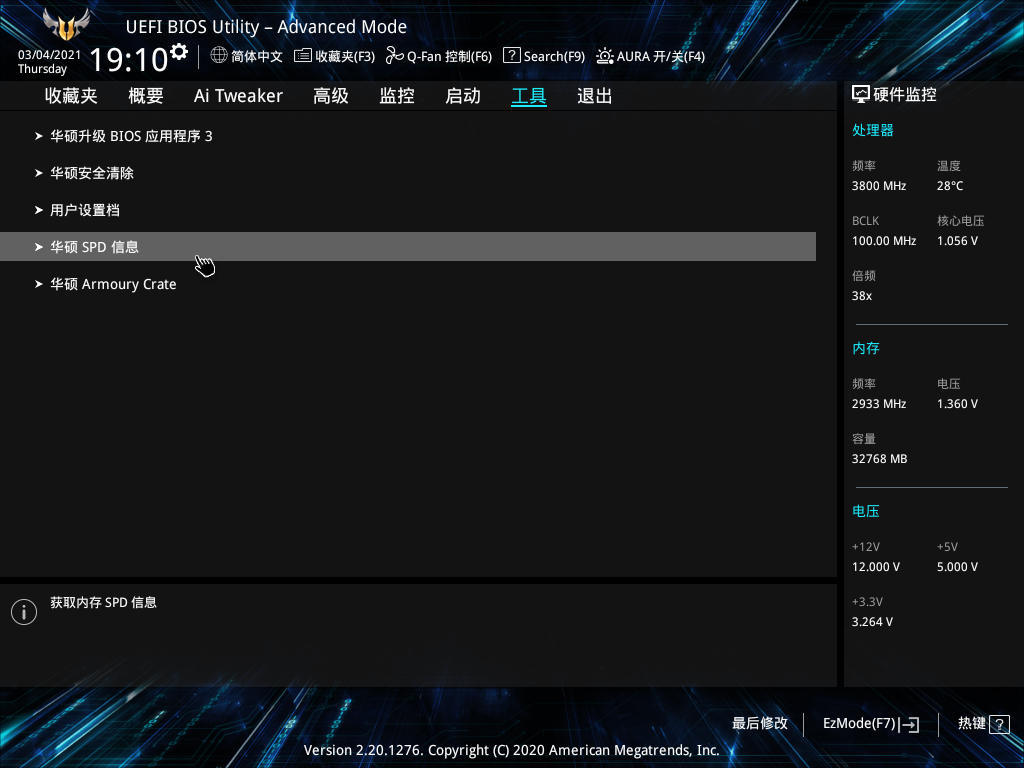Screen dimensions: 1024x768
Task: Open the 启动 menu
Action: coord(462,95)
